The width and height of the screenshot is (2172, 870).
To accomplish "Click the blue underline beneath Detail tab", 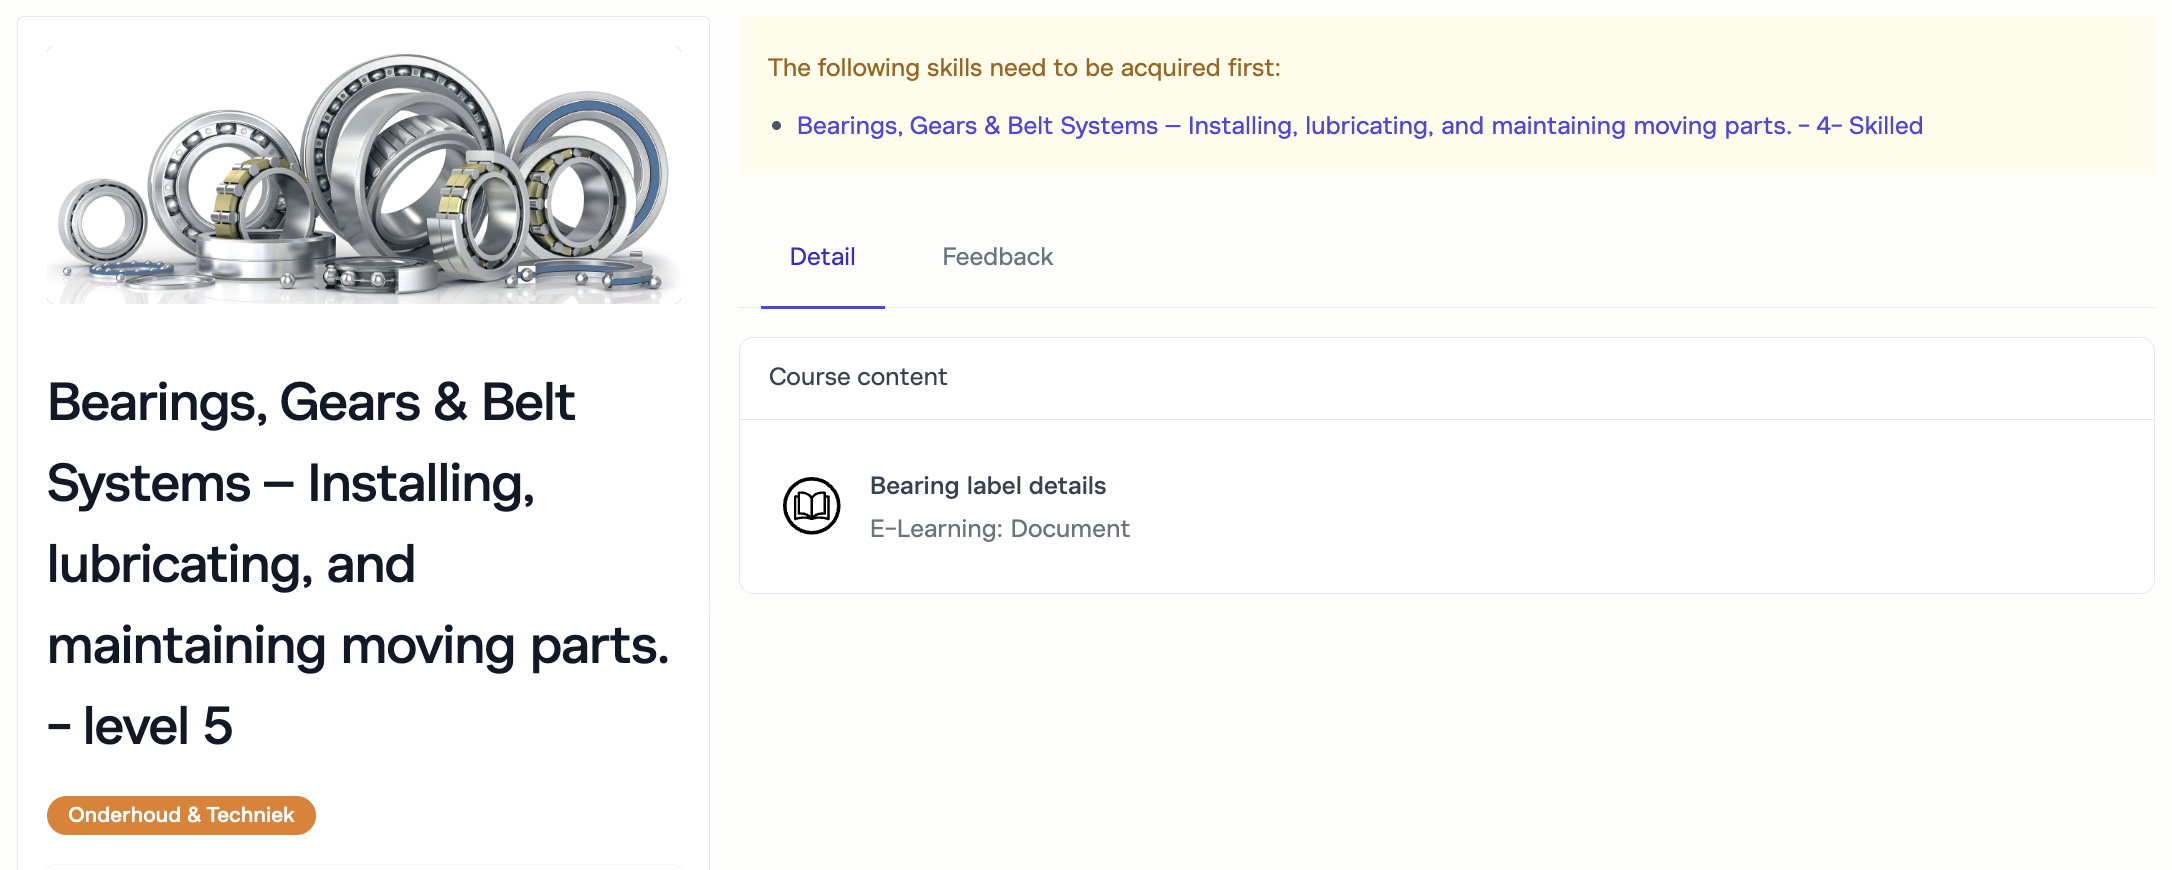I will point(822,306).
